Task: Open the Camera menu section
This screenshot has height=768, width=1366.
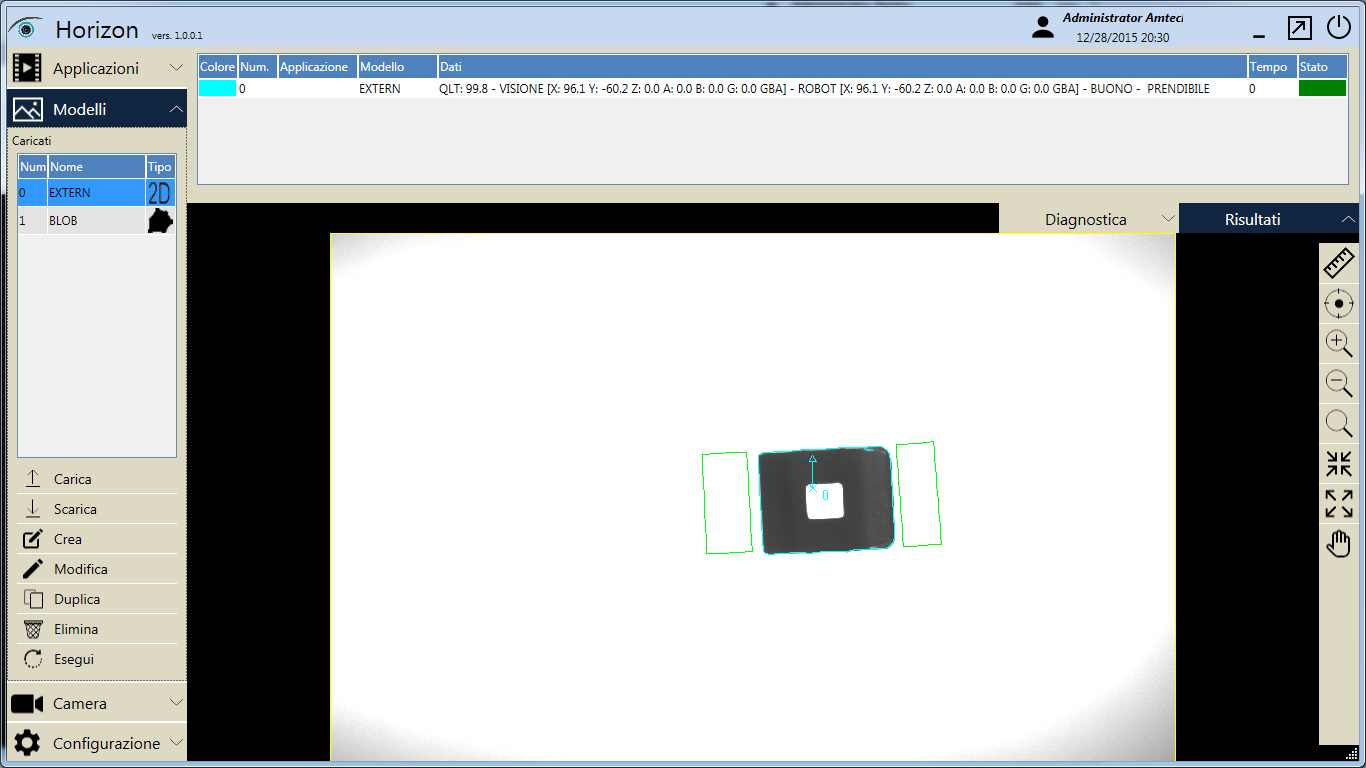Action: [96, 703]
